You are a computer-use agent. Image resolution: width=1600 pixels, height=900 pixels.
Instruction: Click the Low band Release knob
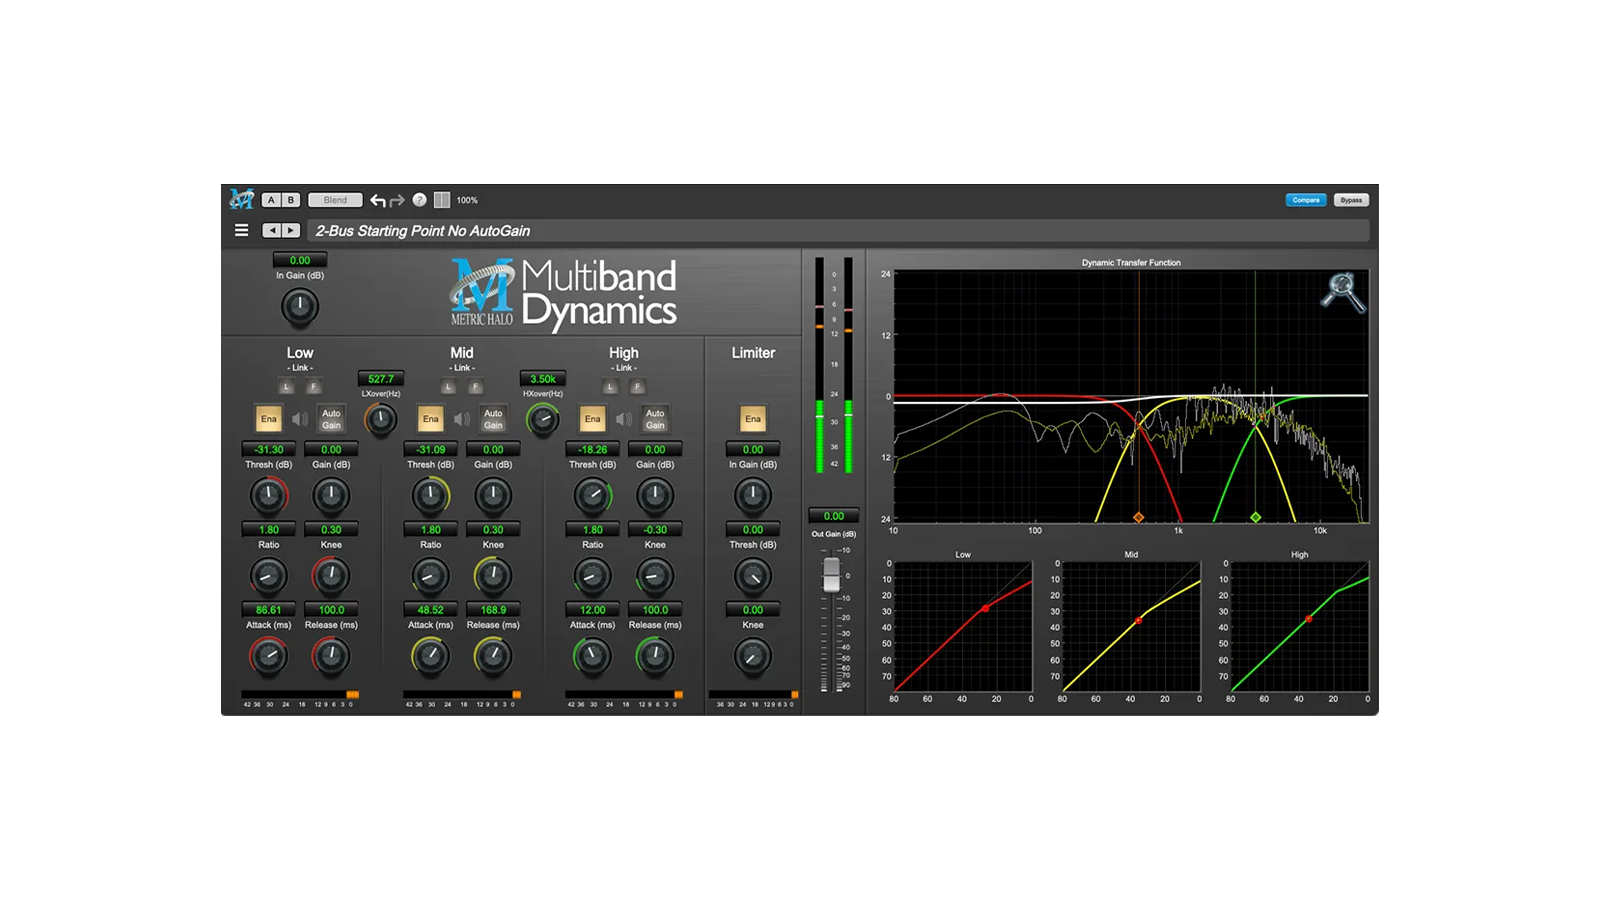(331, 656)
